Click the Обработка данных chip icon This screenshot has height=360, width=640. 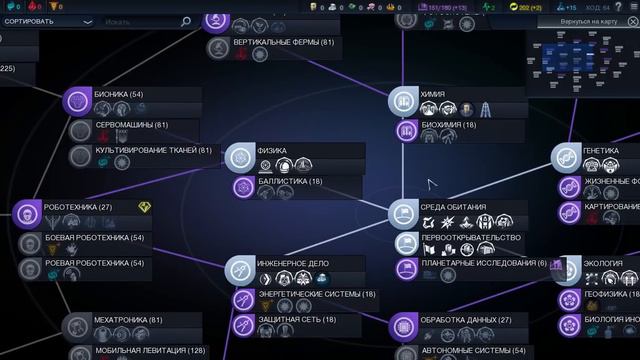403,327
